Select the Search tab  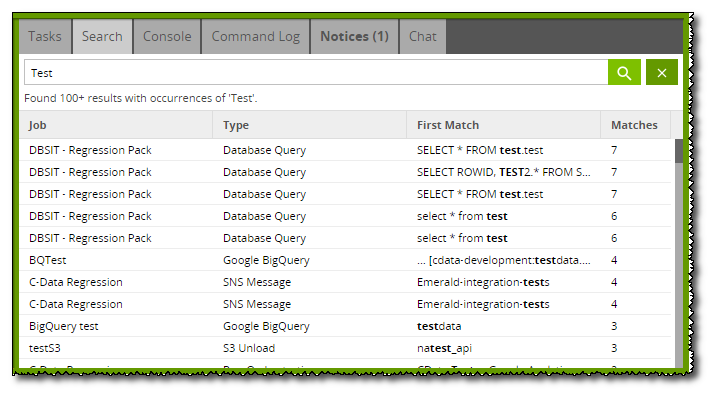(x=102, y=36)
